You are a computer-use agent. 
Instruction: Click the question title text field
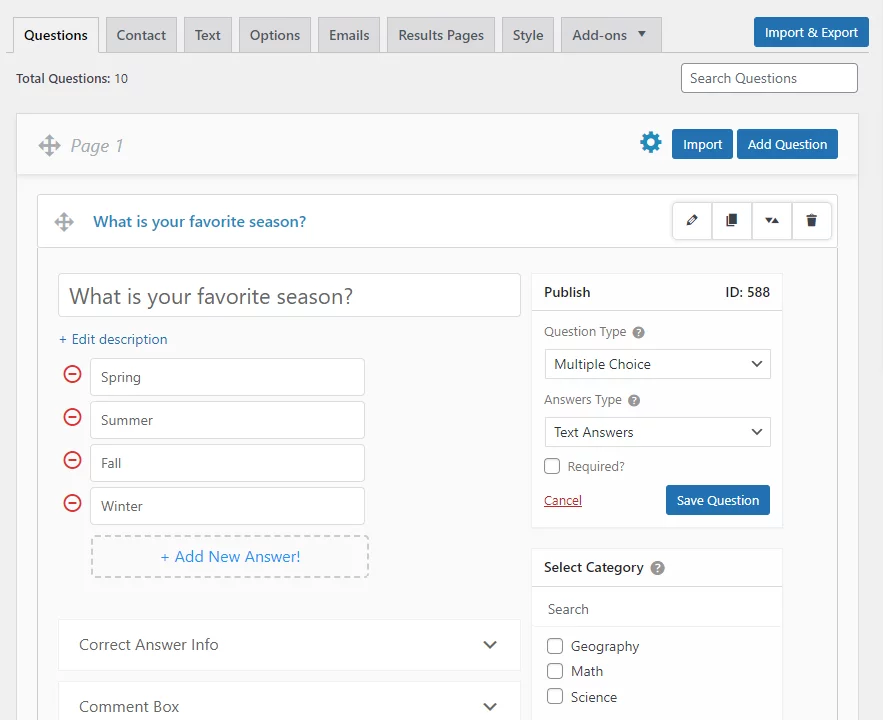[289, 296]
